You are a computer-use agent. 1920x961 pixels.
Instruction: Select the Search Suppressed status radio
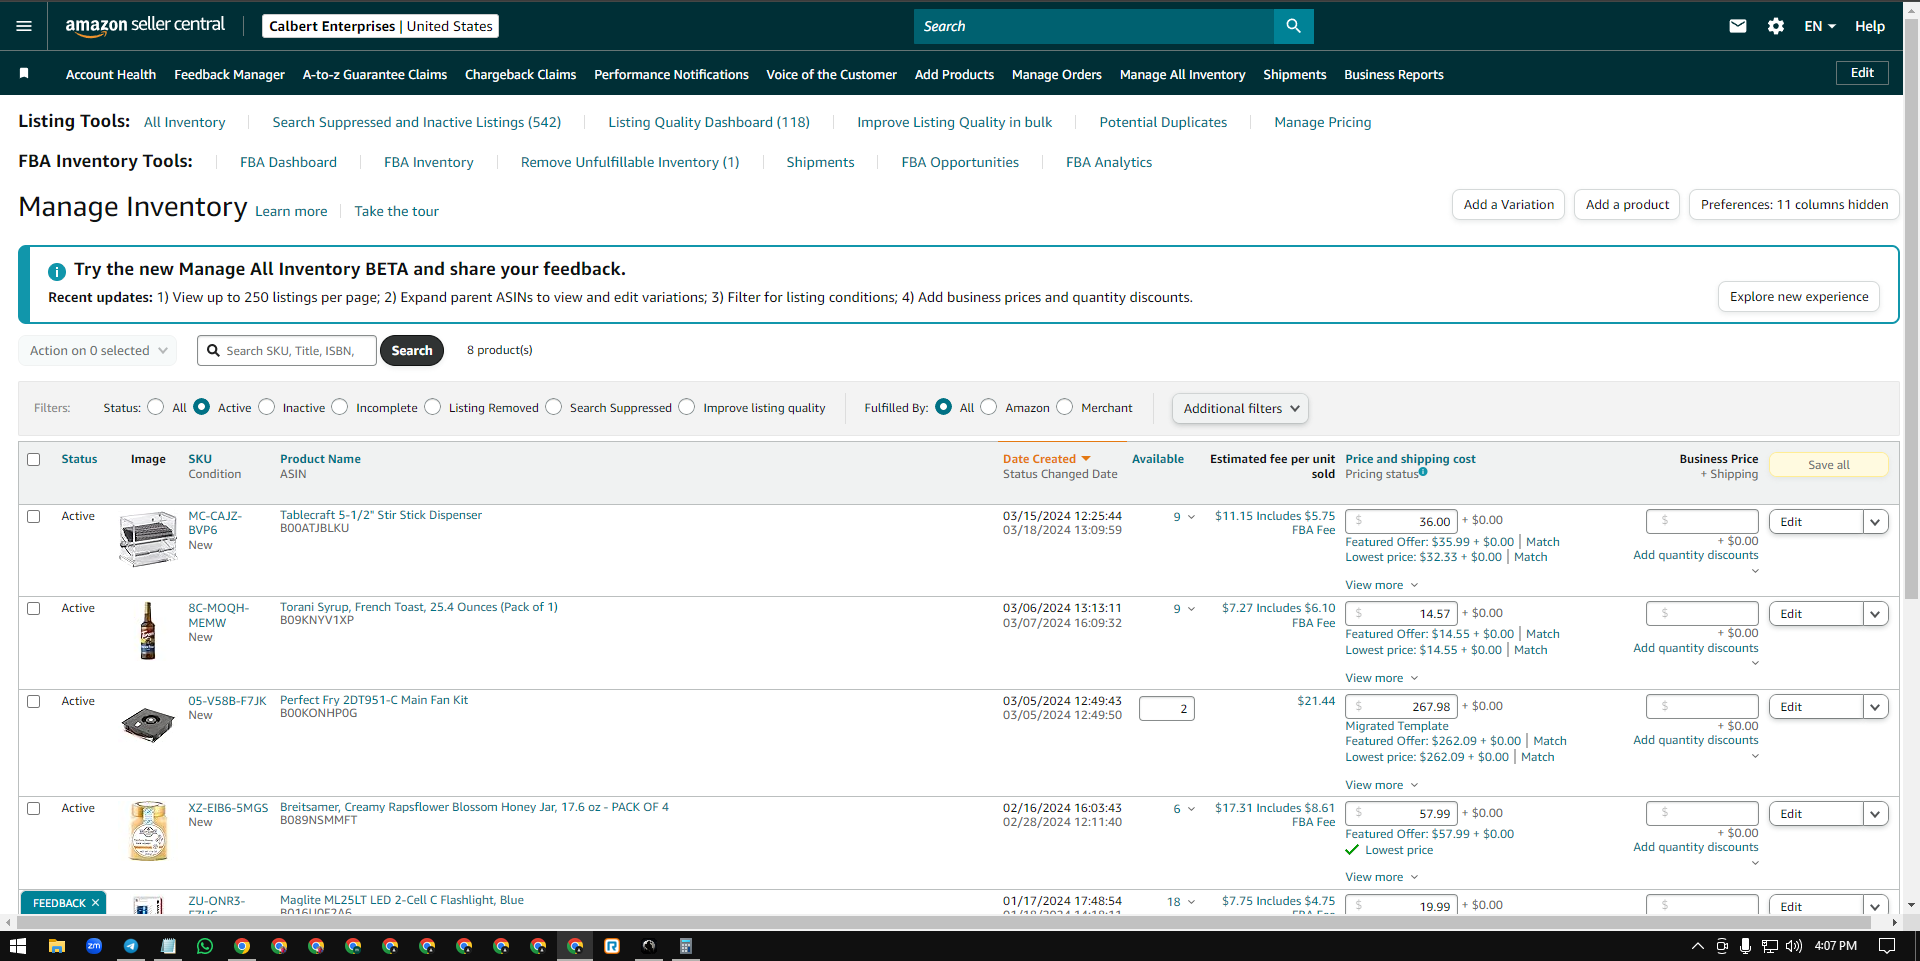click(x=554, y=407)
